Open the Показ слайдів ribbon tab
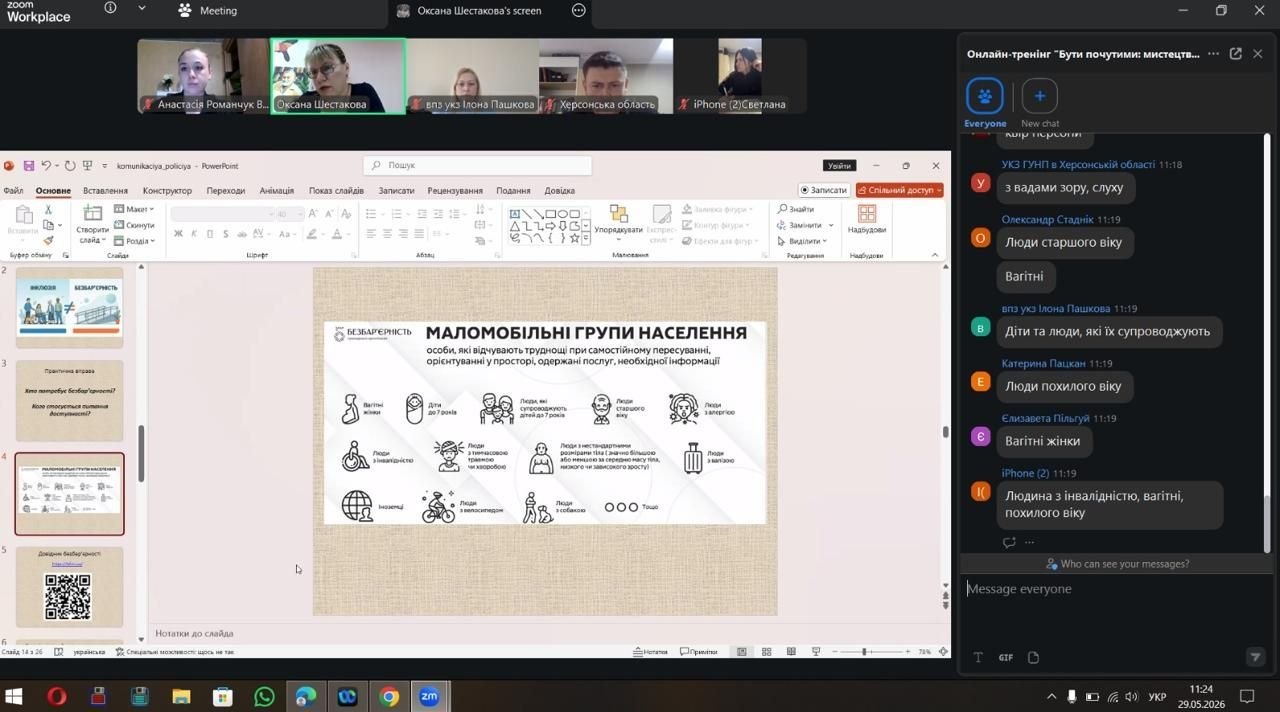Image resolution: width=1280 pixels, height=712 pixels. [x=336, y=190]
